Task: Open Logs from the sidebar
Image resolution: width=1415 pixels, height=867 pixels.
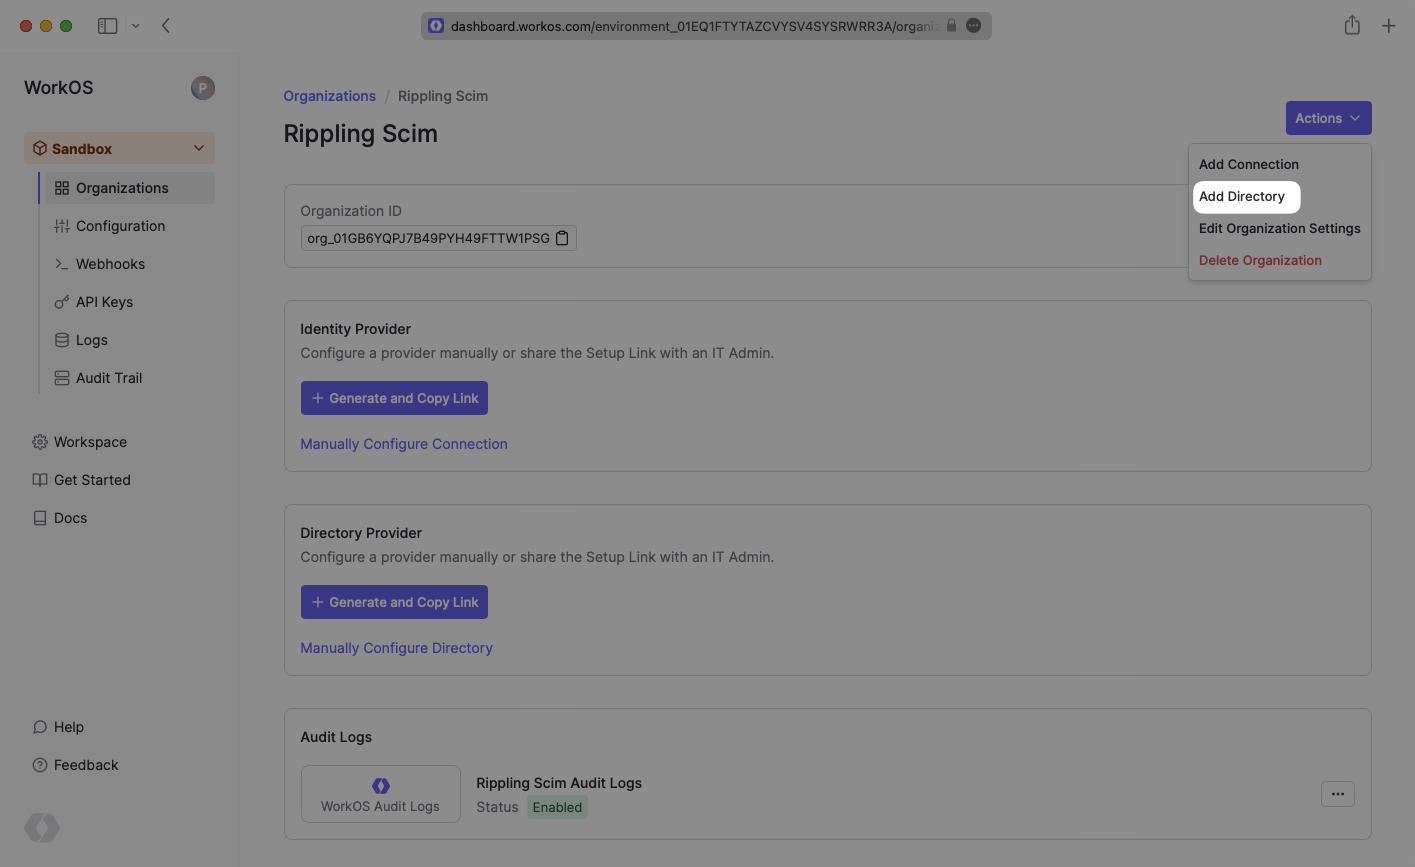Action: [x=91, y=340]
